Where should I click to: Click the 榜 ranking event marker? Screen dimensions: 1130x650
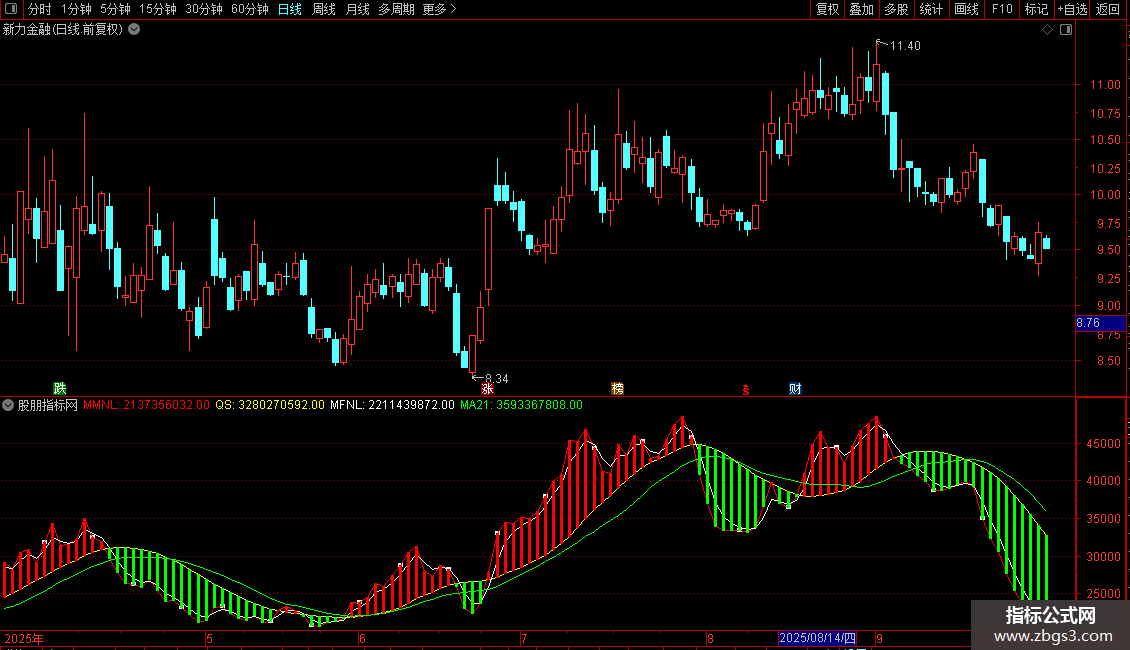pyautogui.click(x=618, y=388)
